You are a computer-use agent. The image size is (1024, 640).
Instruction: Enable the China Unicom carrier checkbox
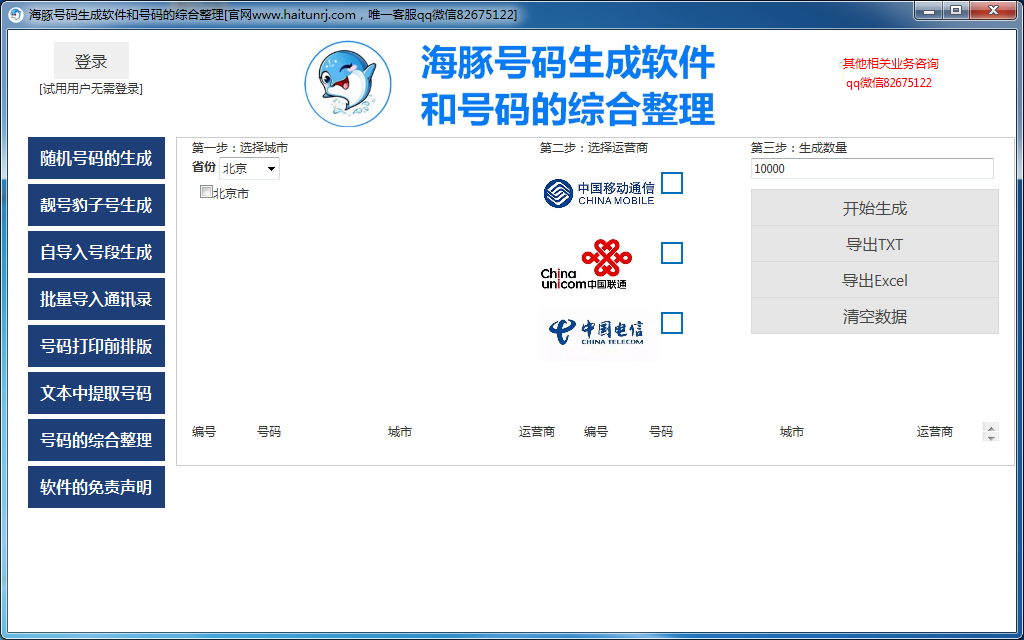tap(672, 253)
